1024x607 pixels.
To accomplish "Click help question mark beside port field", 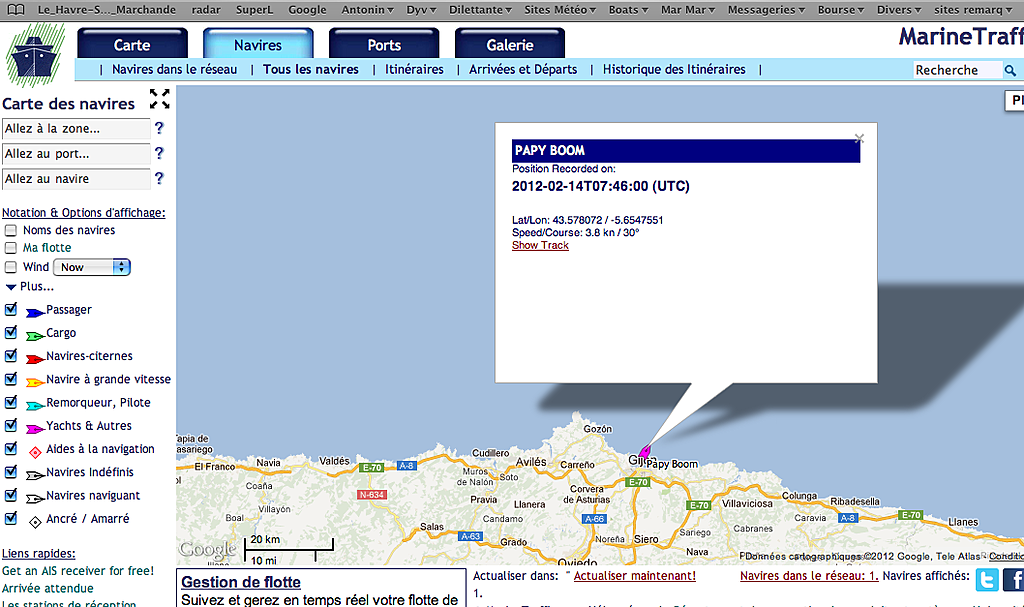I will (159, 153).
